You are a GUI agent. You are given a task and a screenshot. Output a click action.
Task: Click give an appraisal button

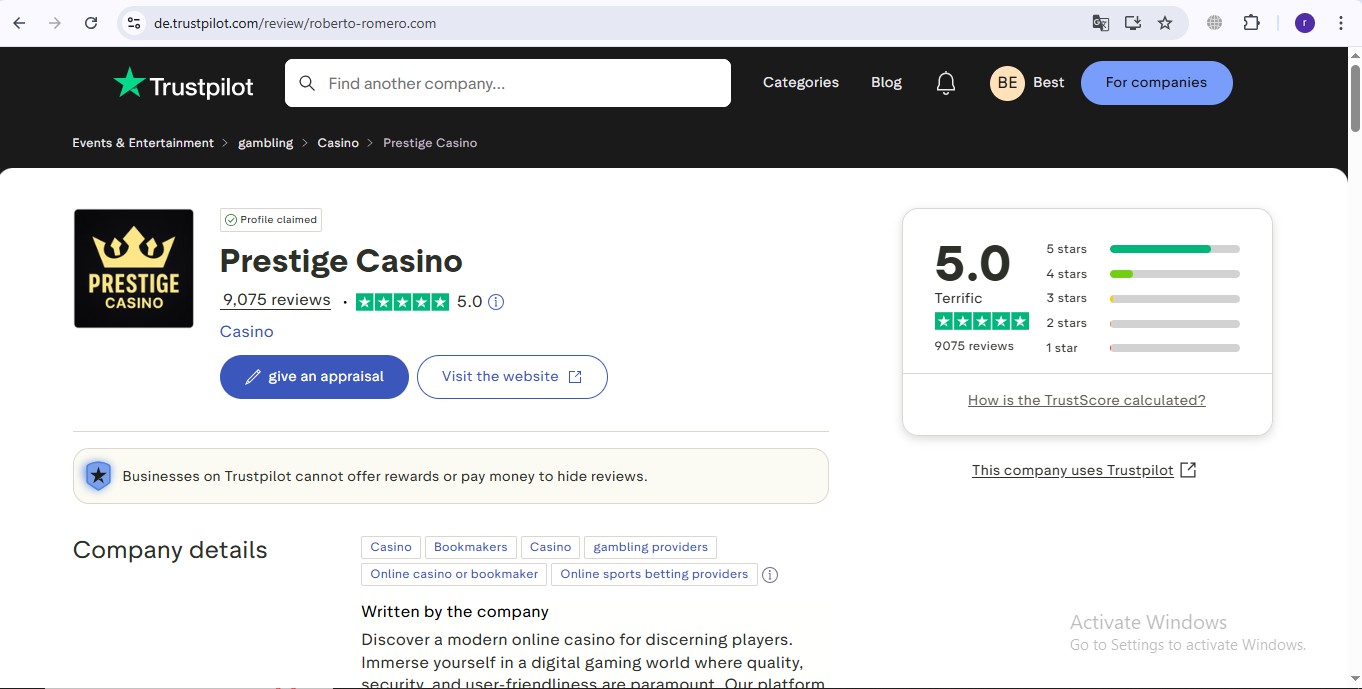(314, 377)
